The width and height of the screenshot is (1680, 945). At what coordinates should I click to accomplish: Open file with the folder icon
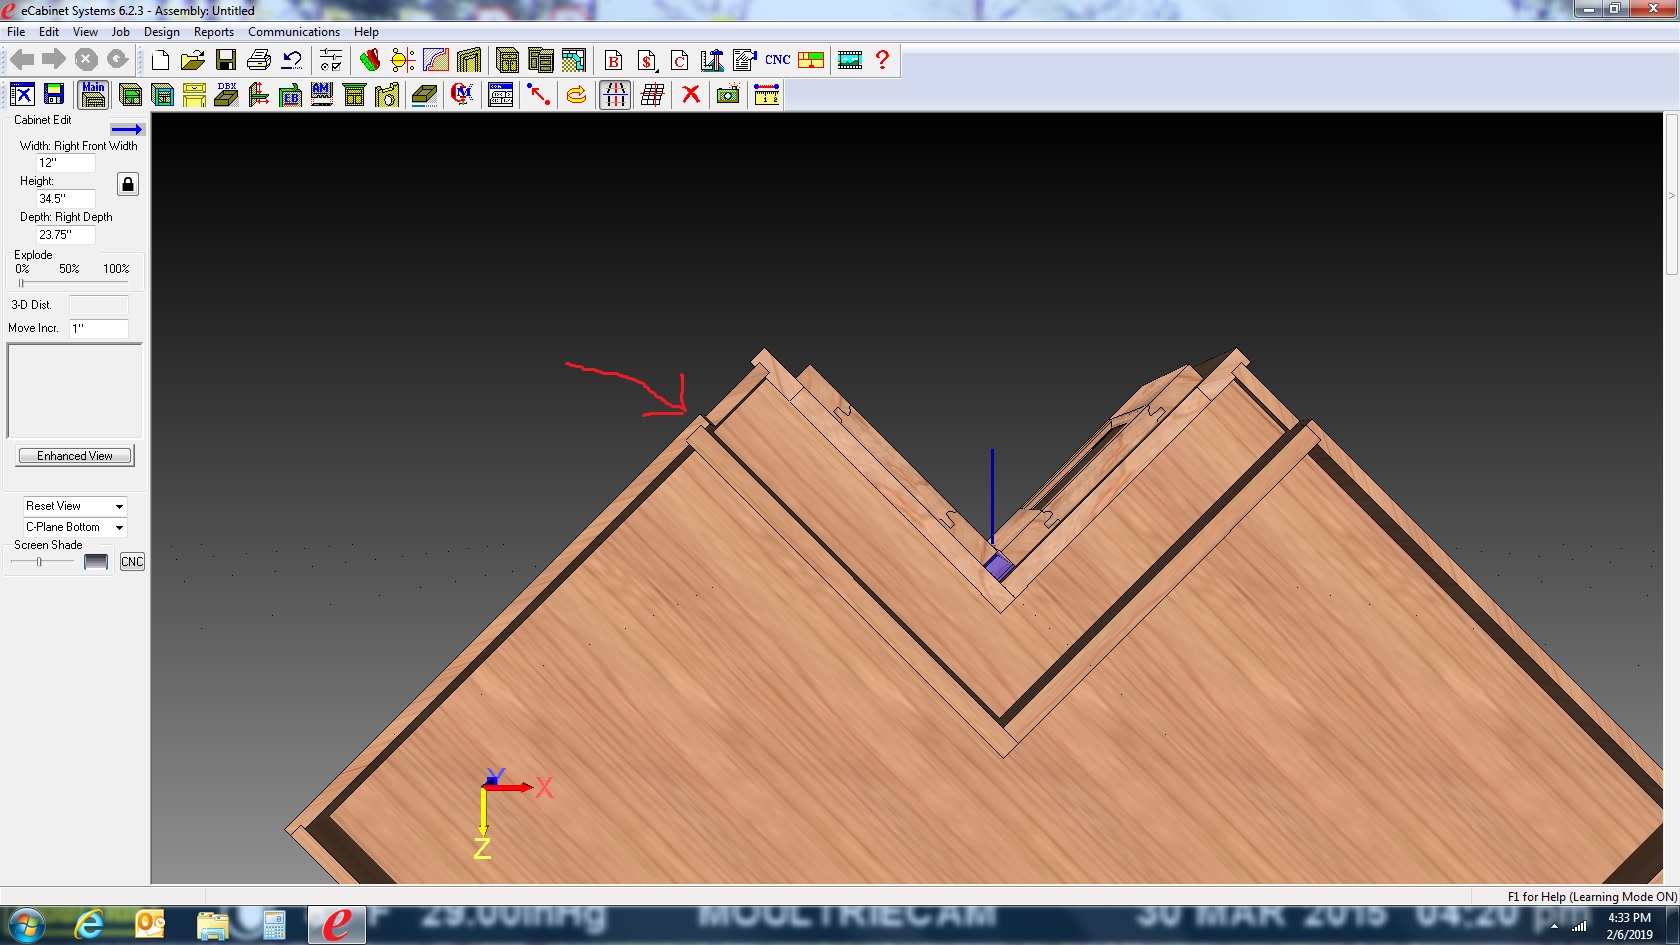pos(193,60)
